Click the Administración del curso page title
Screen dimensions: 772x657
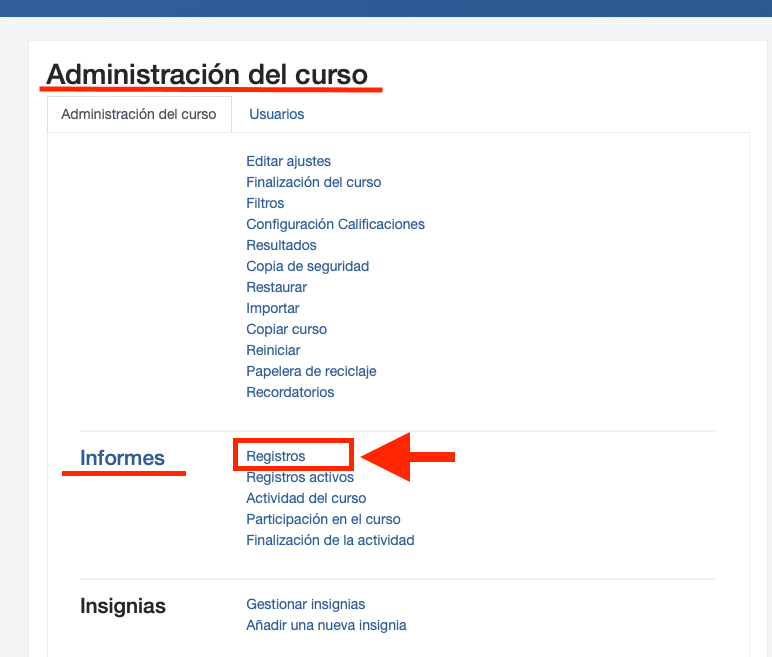(x=207, y=74)
